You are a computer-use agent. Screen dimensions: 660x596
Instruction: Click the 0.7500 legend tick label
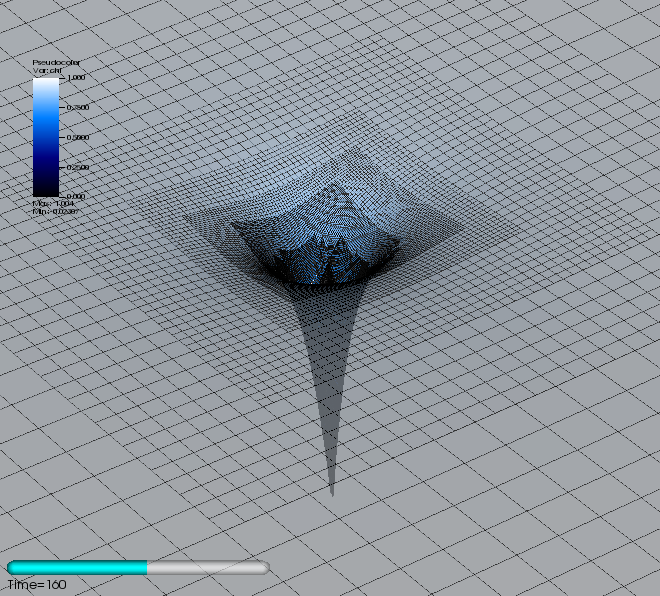pyautogui.click(x=78, y=107)
